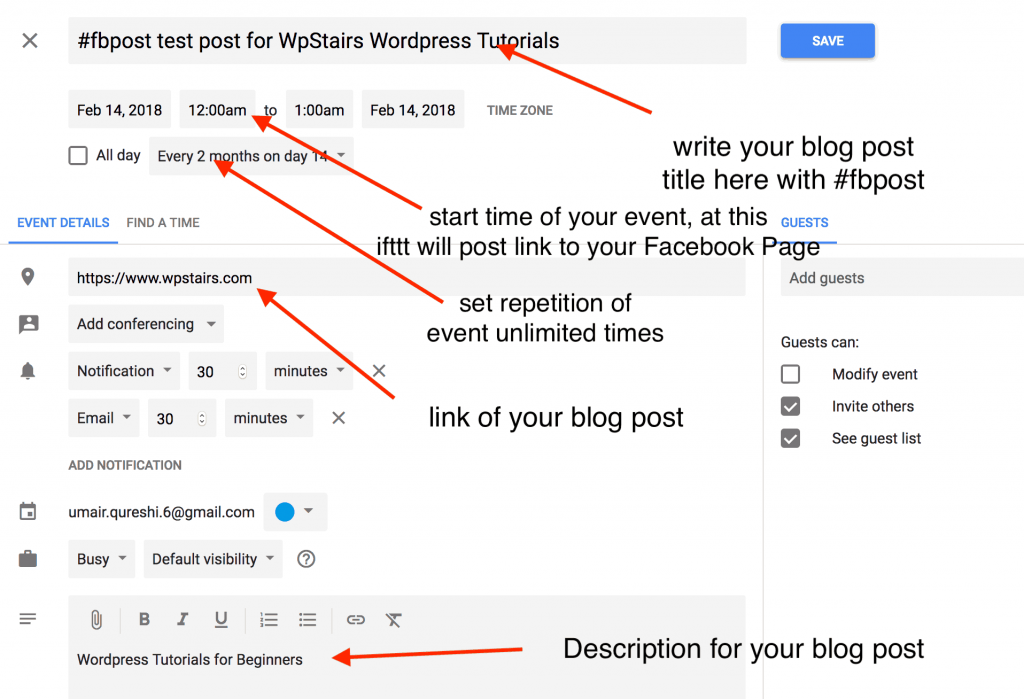
Task: Click the event title field #fbpost
Action: click(407, 41)
